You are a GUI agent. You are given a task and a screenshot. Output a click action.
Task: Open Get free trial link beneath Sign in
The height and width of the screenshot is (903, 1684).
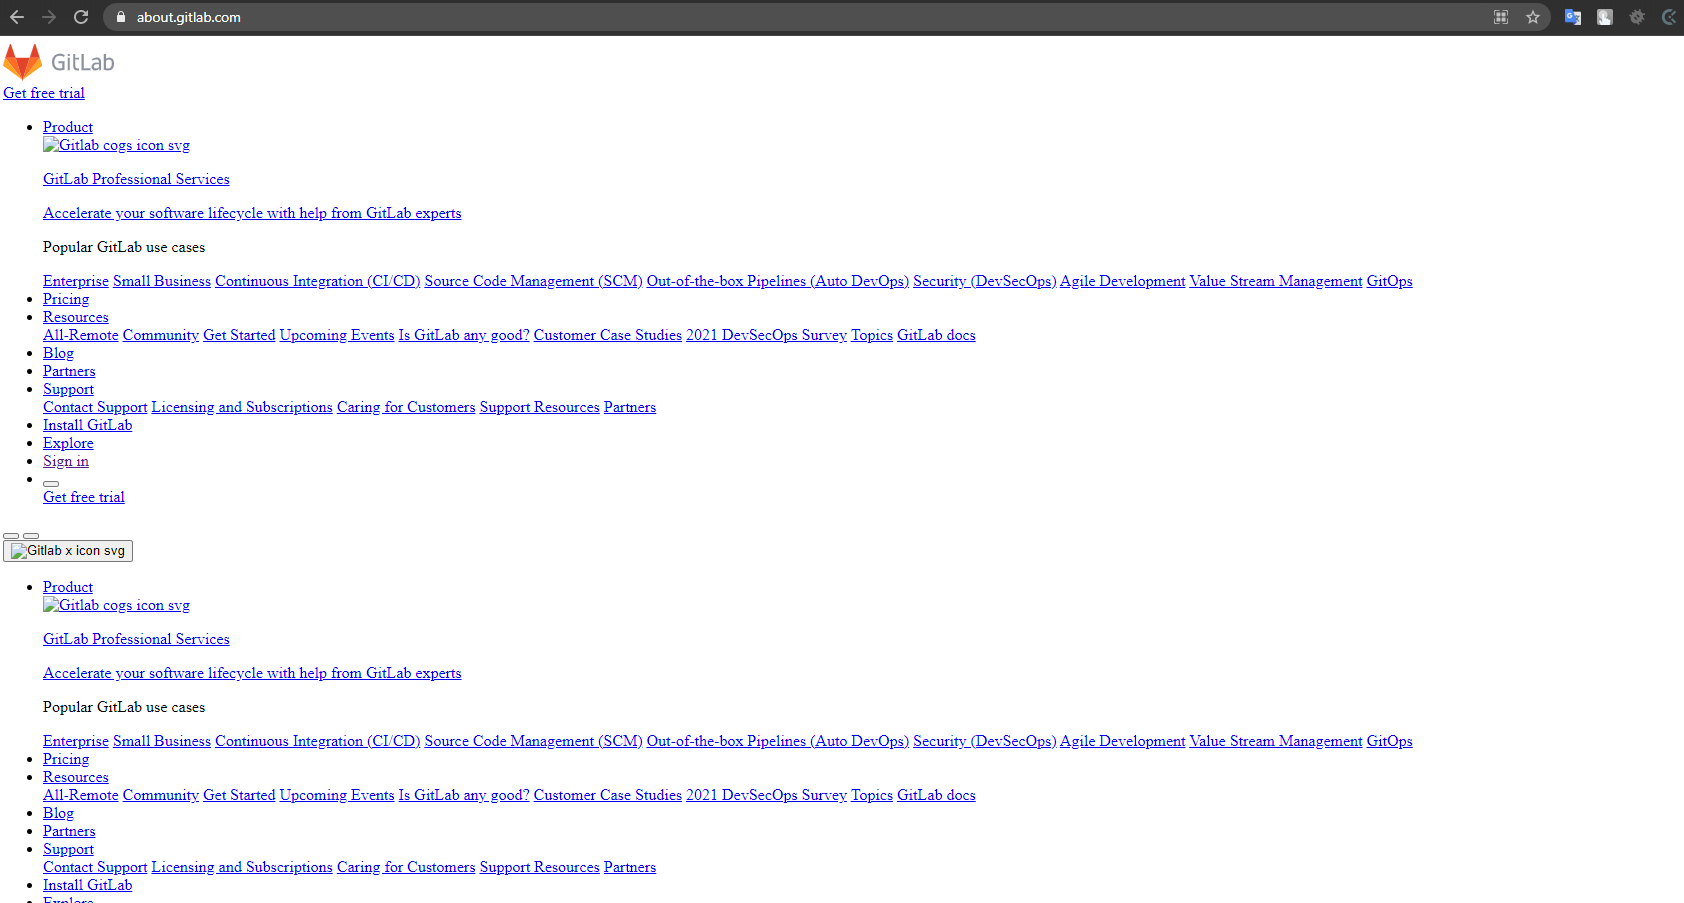click(x=84, y=497)
